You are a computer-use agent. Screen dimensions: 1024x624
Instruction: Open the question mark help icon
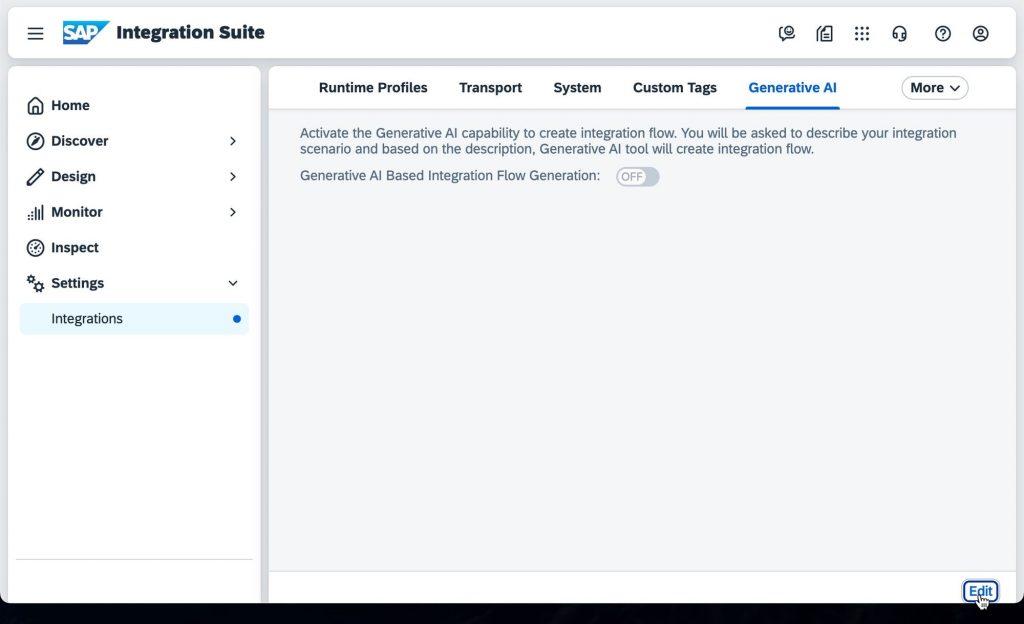click(x=942, y=33)
